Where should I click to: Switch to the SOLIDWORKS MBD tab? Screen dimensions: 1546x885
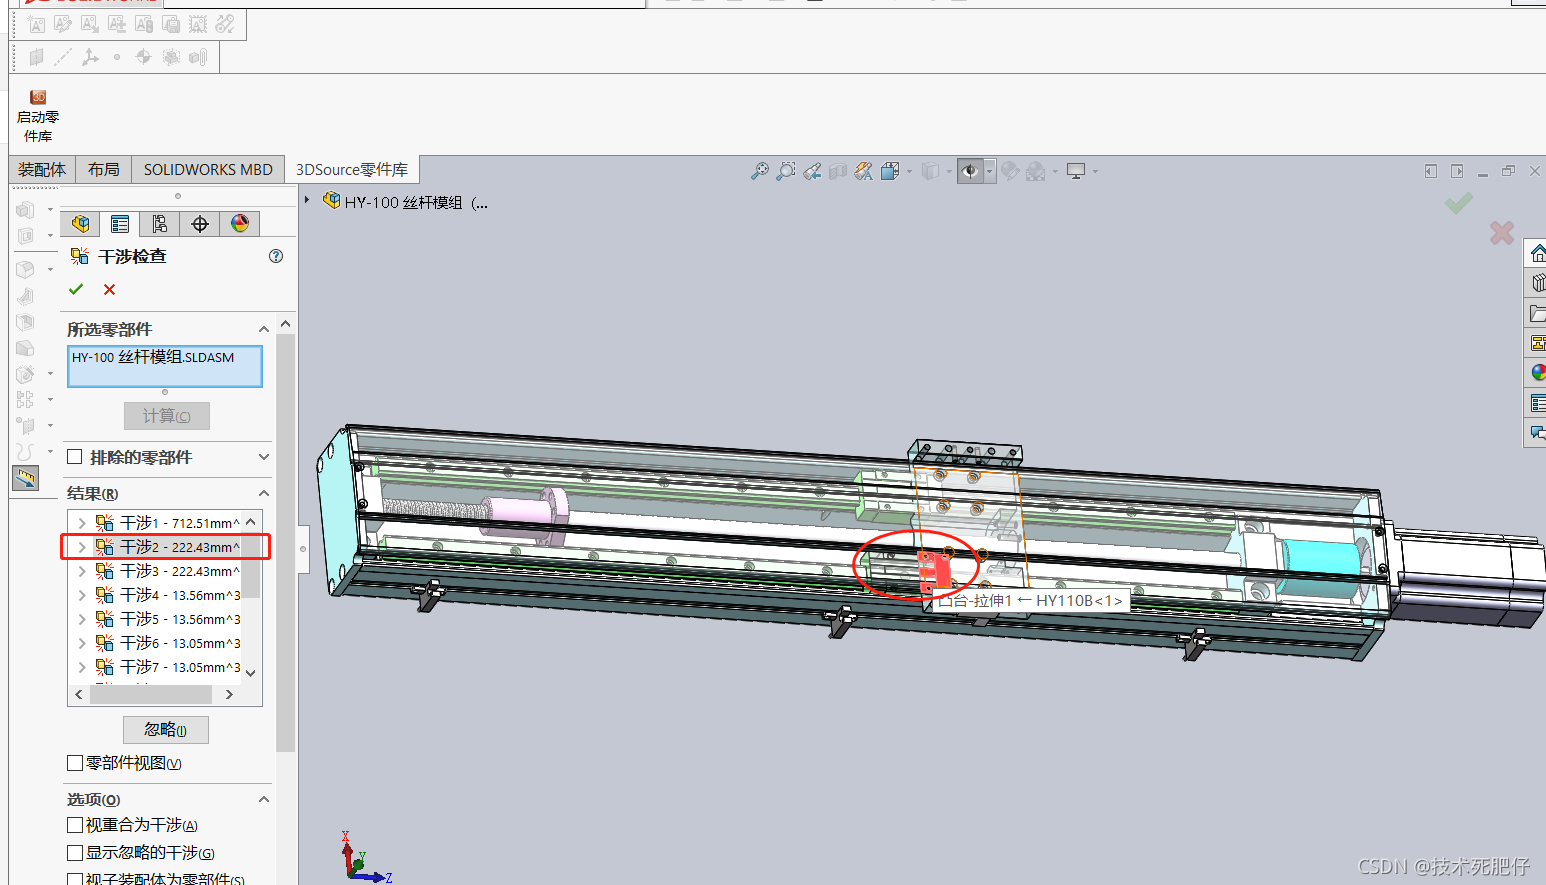(x=208, y=170)
